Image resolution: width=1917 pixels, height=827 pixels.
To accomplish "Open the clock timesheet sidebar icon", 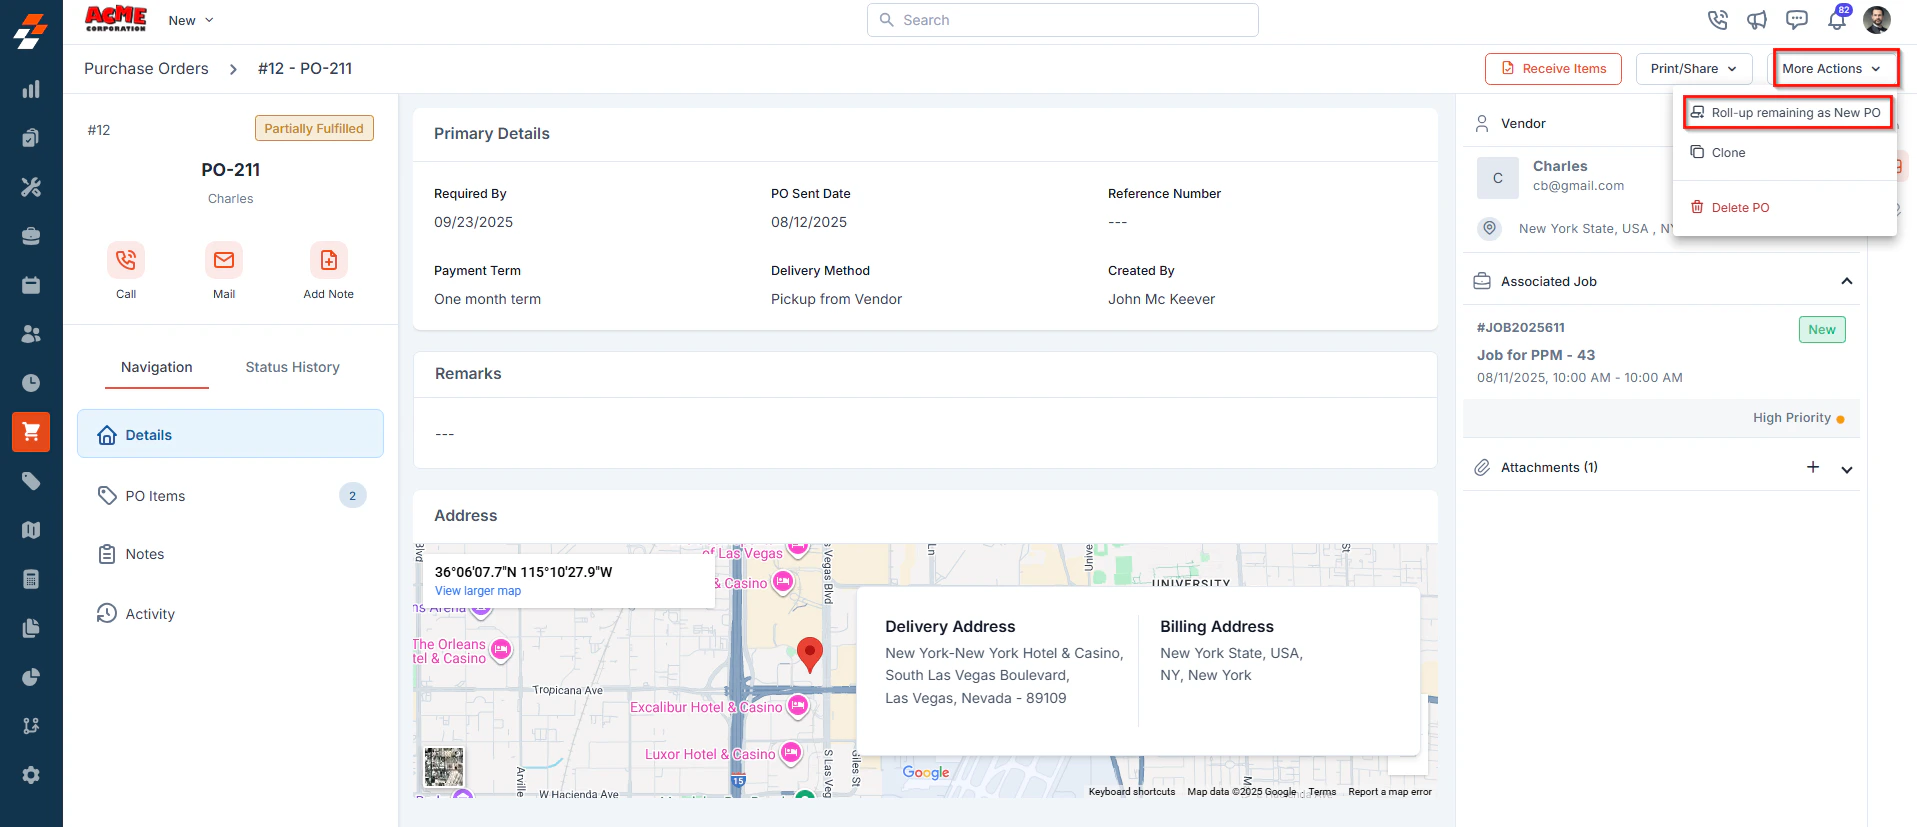I will click(31, 383).
